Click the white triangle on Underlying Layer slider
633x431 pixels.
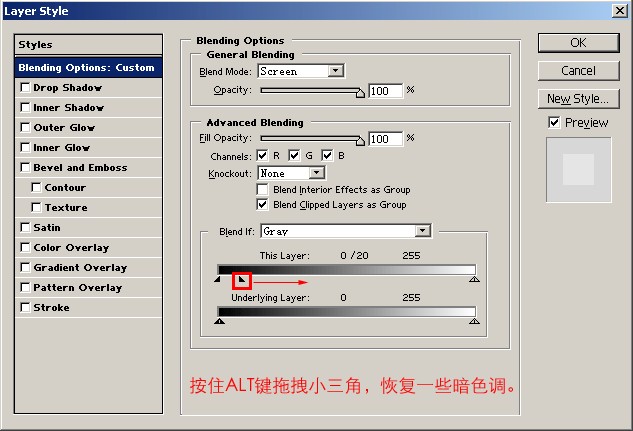pyautogui.click(x=474, y=321)
